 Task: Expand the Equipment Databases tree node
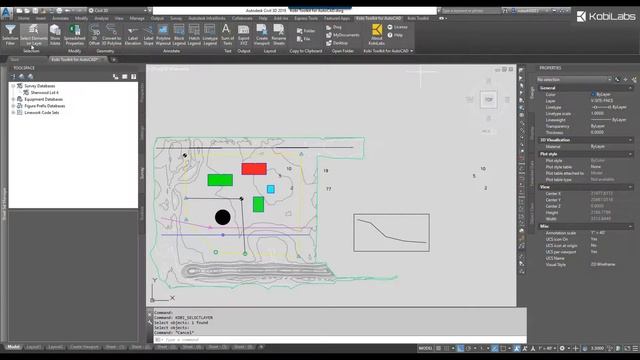tap(13, 99)
